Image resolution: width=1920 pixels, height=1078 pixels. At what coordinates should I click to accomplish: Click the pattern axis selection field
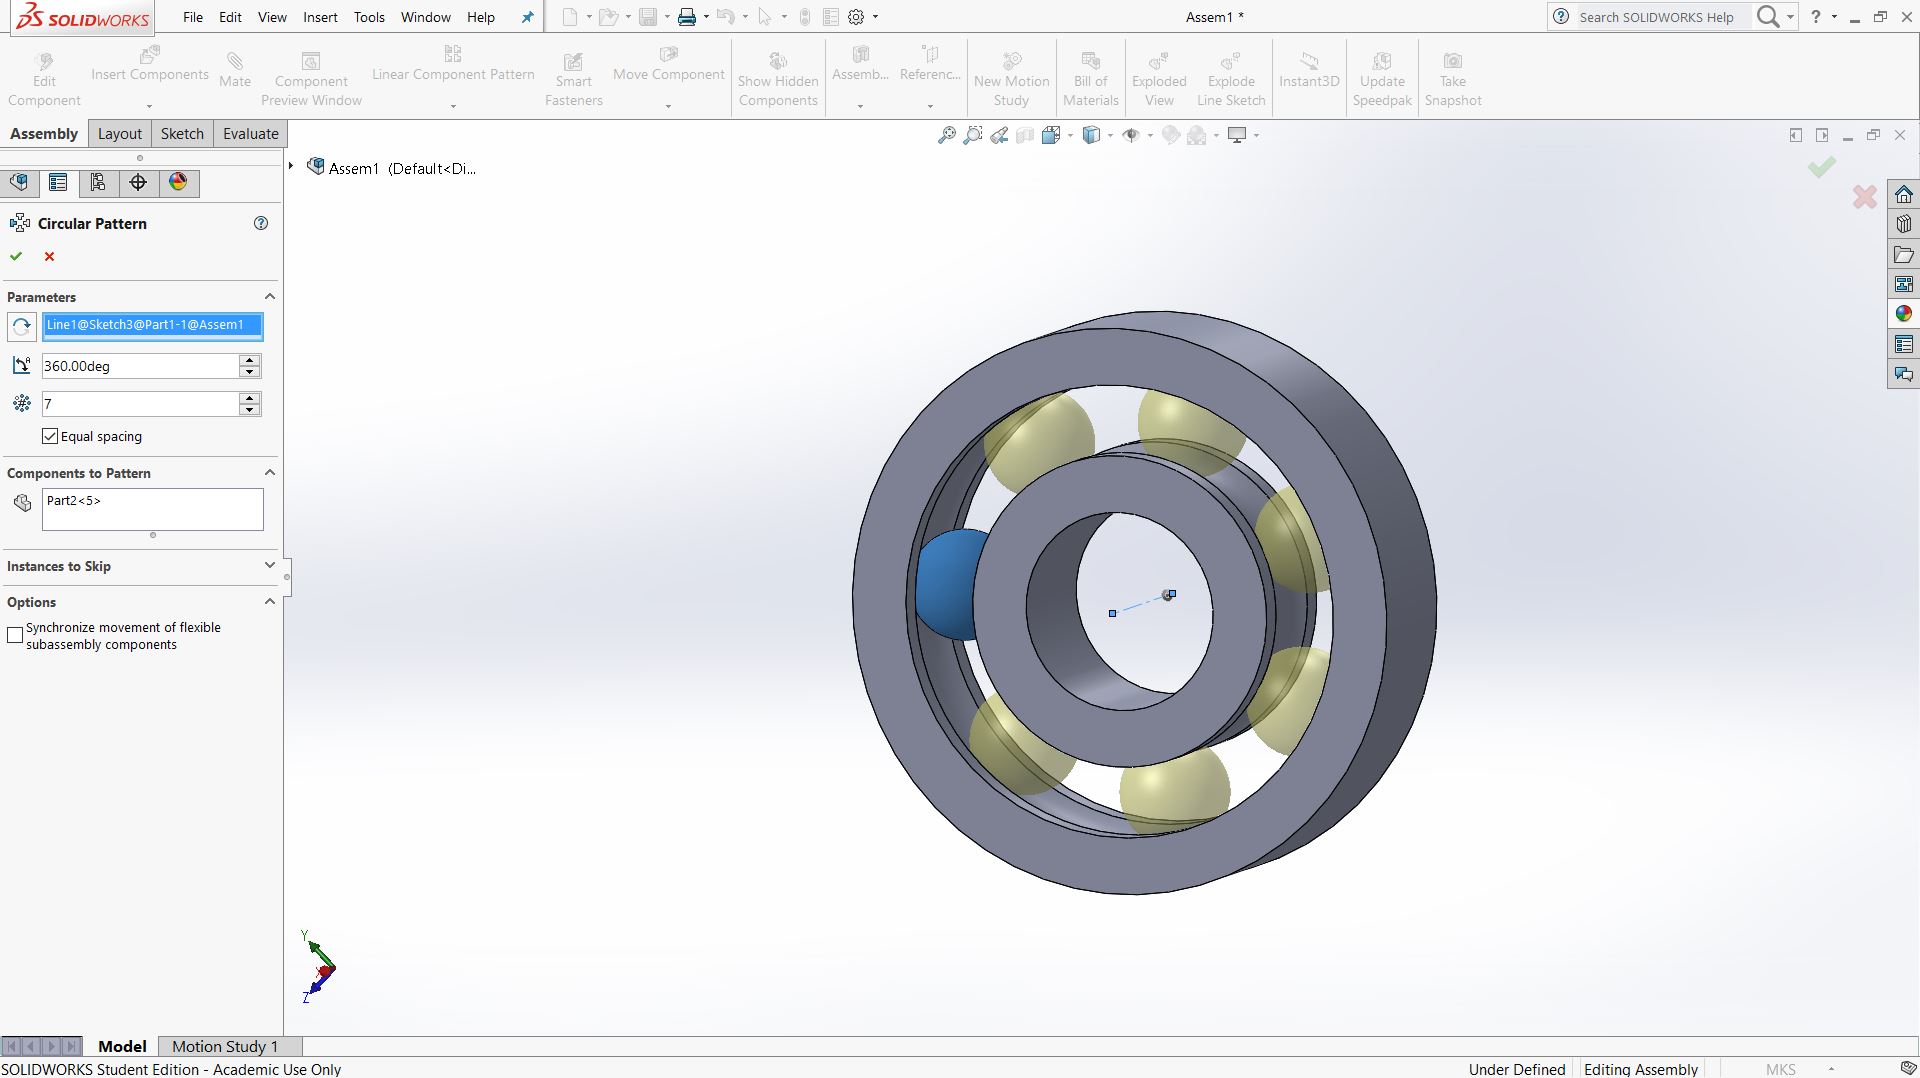pos(152,325)
